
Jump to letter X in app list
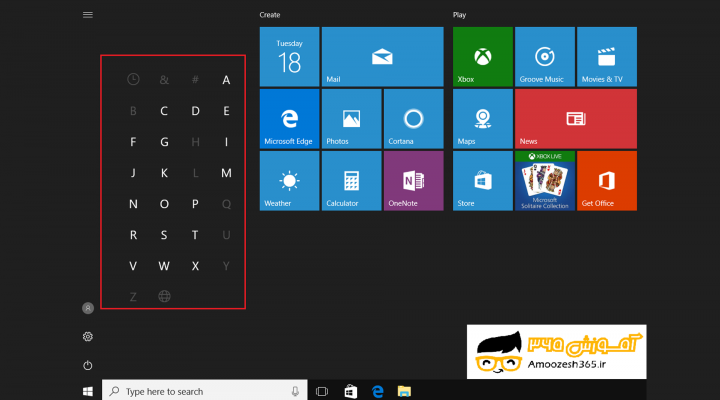coord(195,266)
